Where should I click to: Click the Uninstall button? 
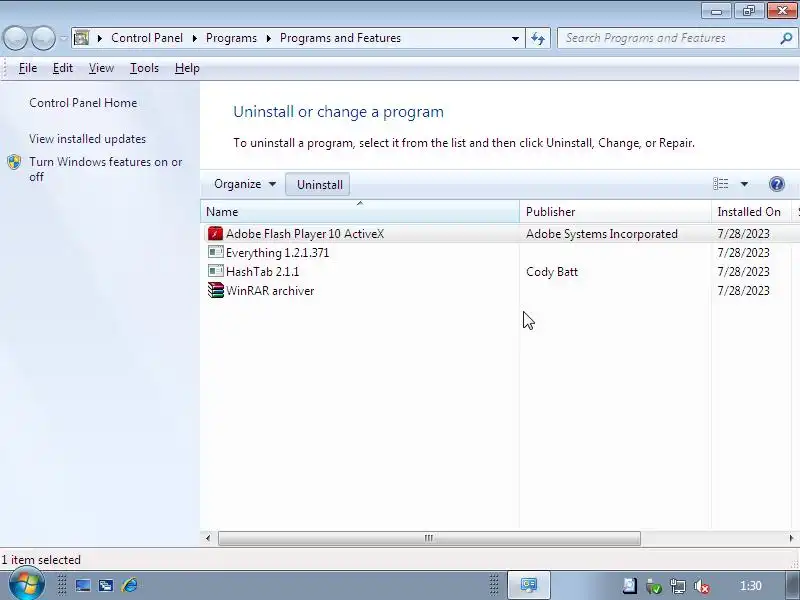pyautogui.click(x=319, y=185)
